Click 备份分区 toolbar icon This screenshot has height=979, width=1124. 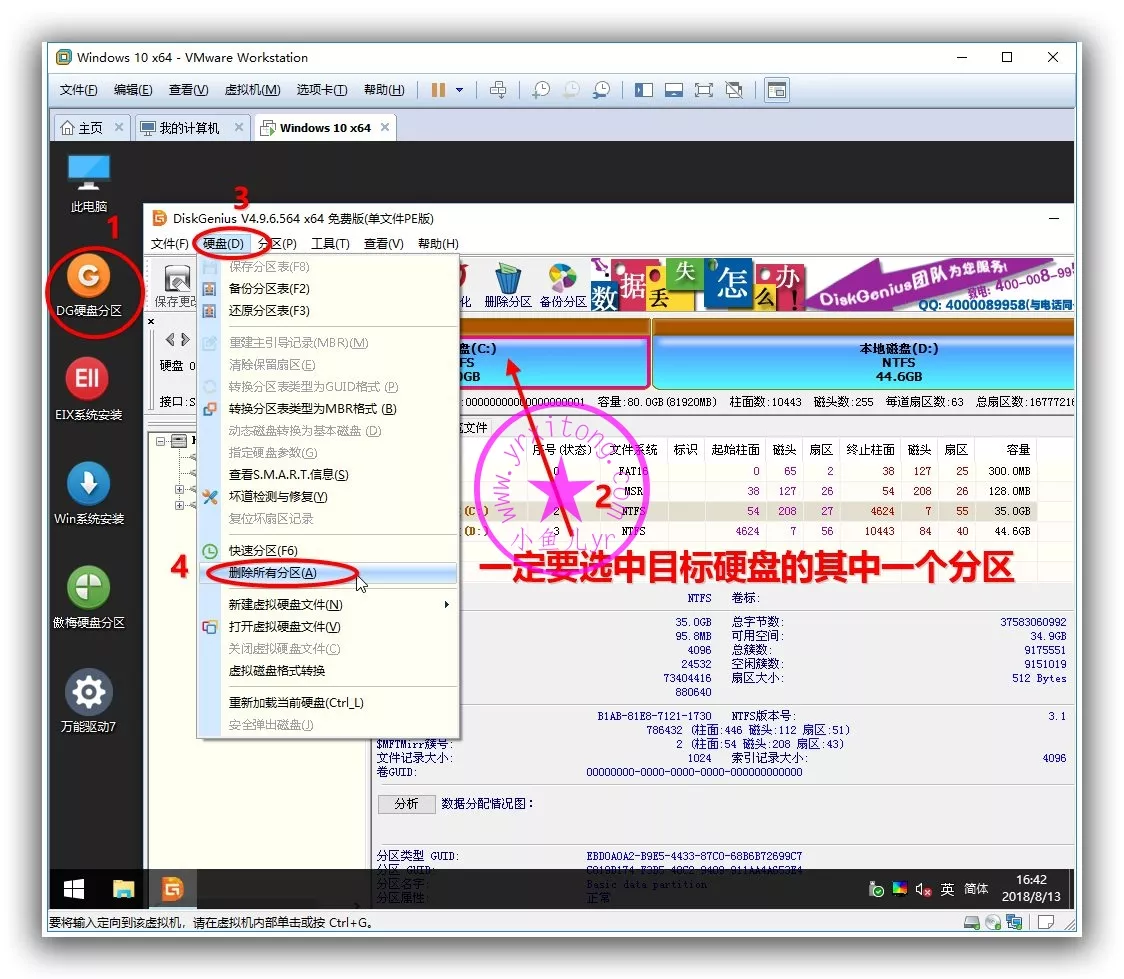pyautogui.click(x=563, y=286)
